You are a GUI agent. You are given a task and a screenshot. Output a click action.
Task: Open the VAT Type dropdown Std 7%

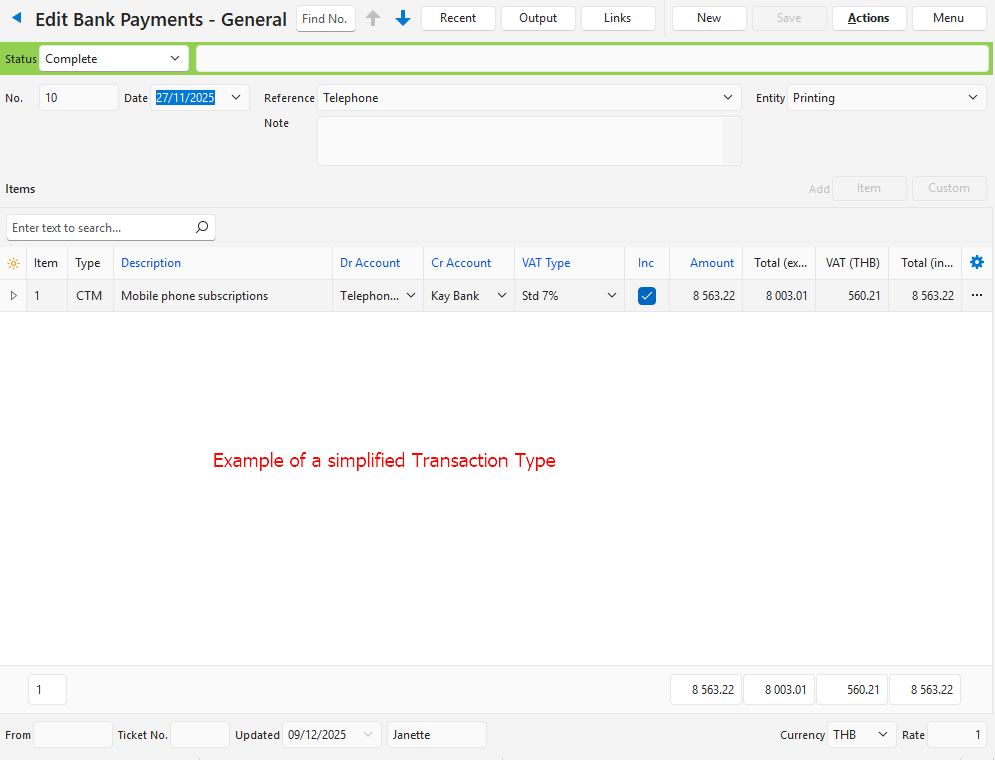611,296
